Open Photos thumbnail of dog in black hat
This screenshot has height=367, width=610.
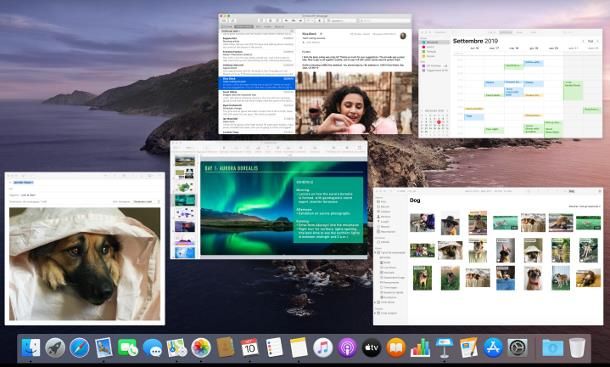[x=450, y=223]
